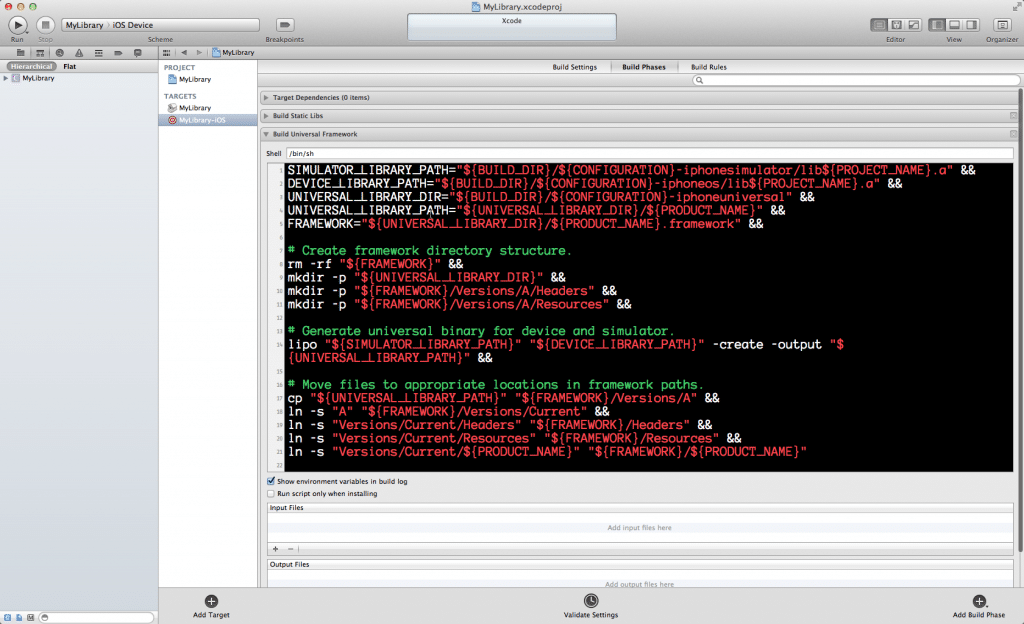Image resolution: width=1024 pixels, height=624 pixels.
Task: Toggle the debug area view
Action: (x=954, y=25)
